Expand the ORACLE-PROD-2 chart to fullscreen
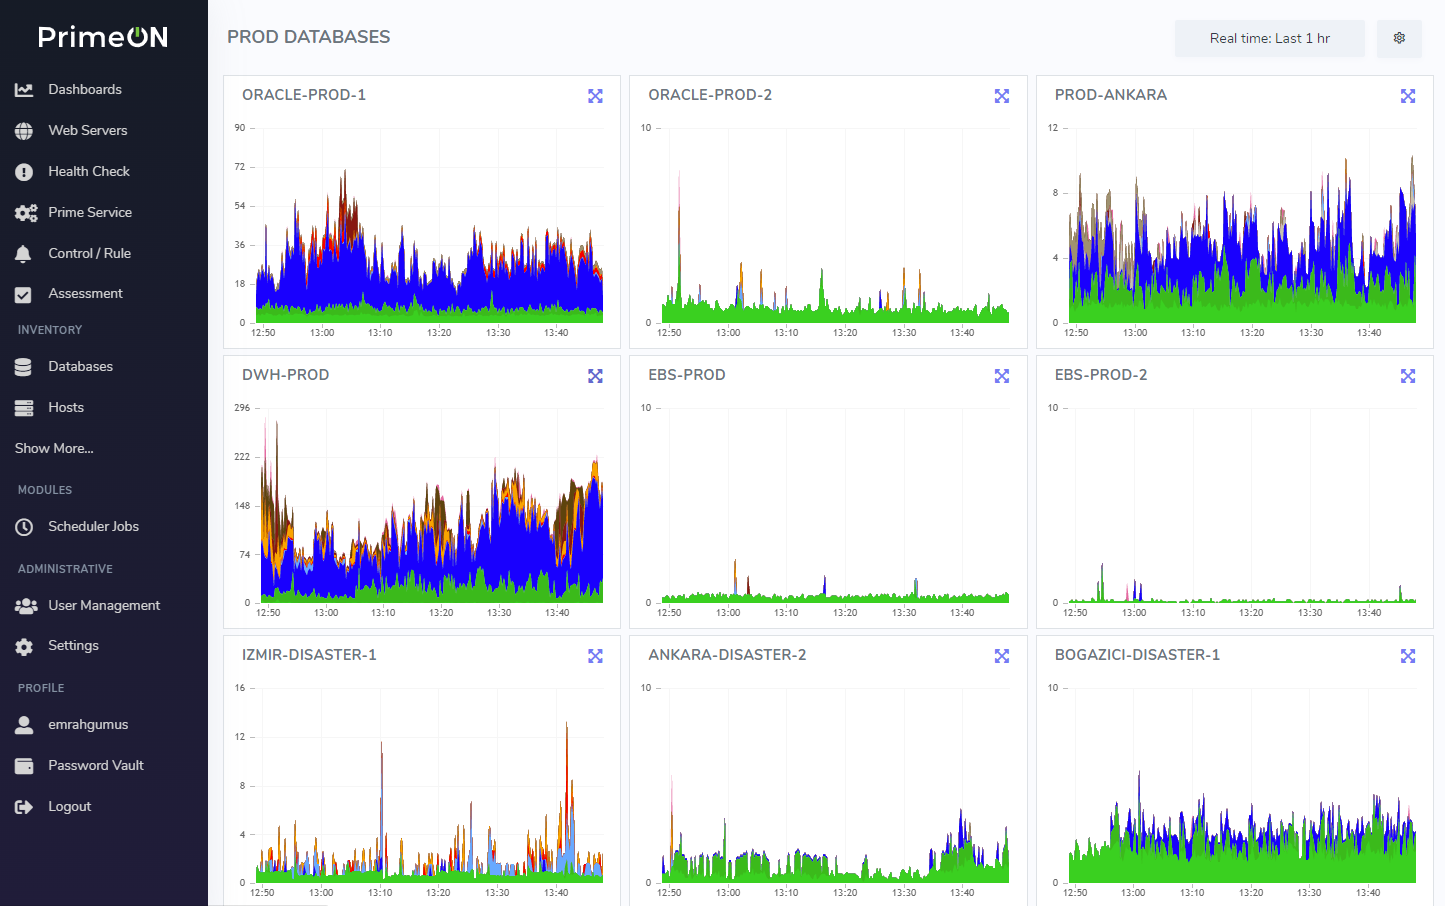The width and height of the screenshot is (1445, 906). [1002, 96]
